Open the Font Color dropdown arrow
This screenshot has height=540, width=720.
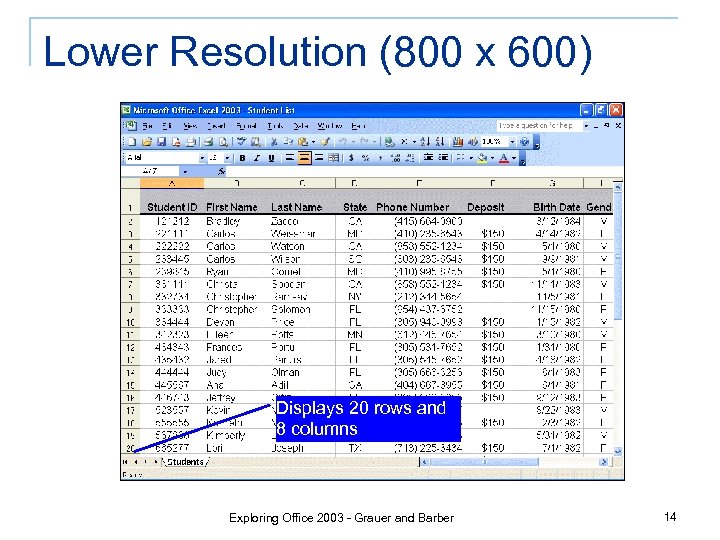coord(514,158)
